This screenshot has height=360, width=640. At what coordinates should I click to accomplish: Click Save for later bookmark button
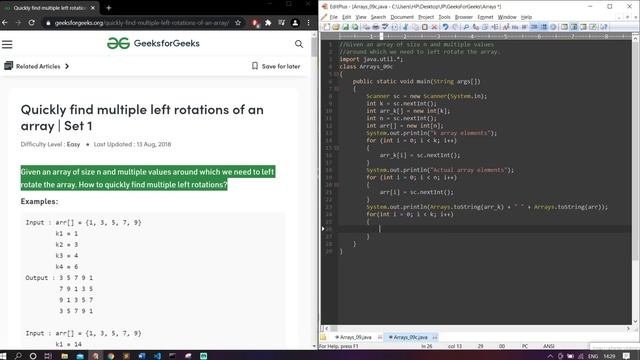(x=276, y=66)
